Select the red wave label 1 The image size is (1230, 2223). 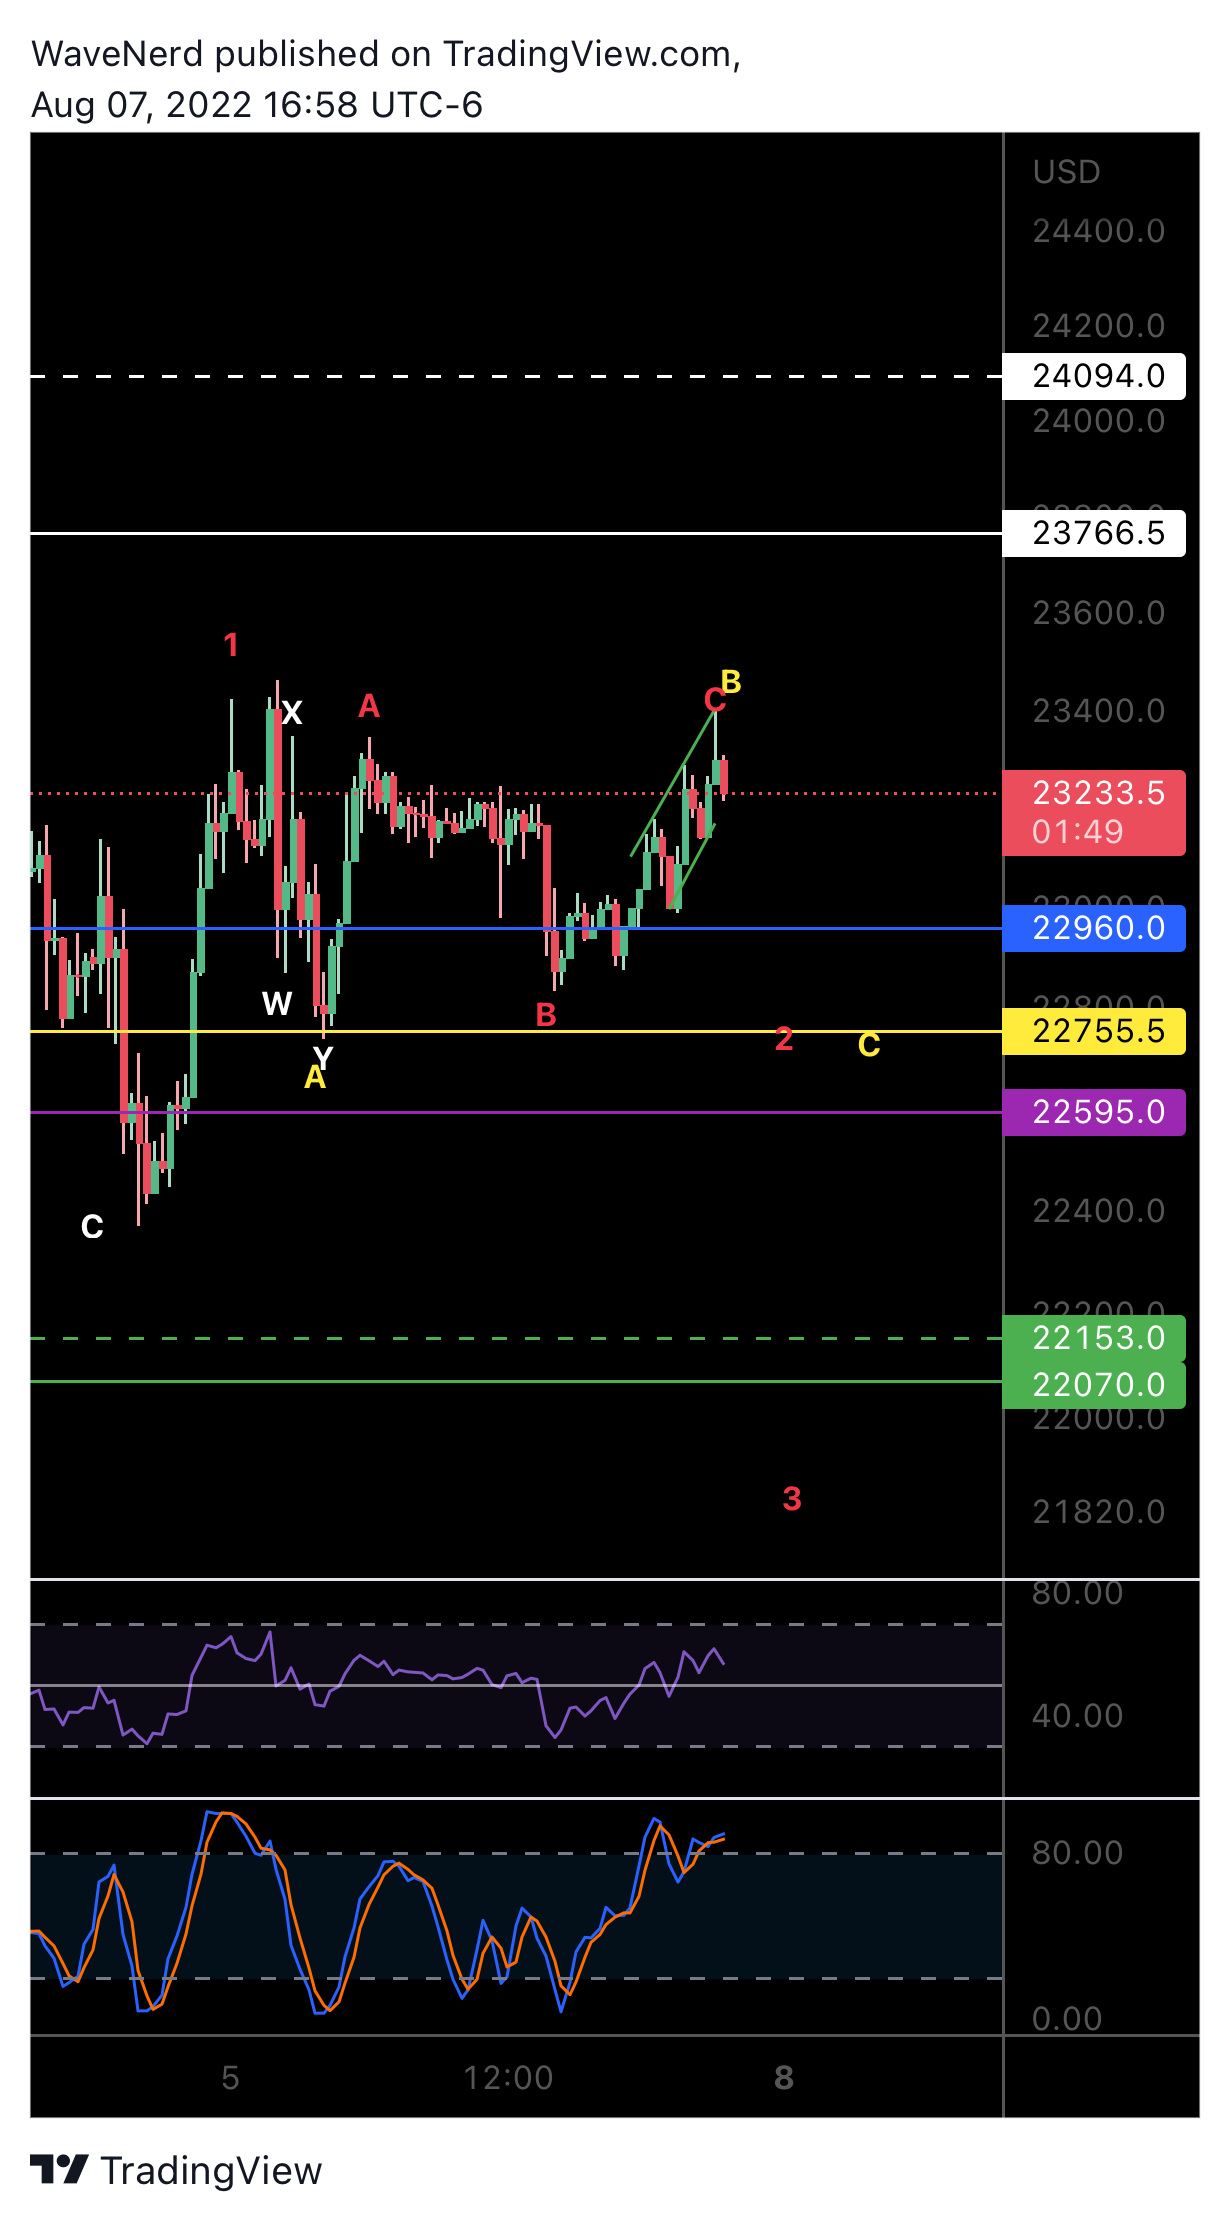click(x=231, y=645)
